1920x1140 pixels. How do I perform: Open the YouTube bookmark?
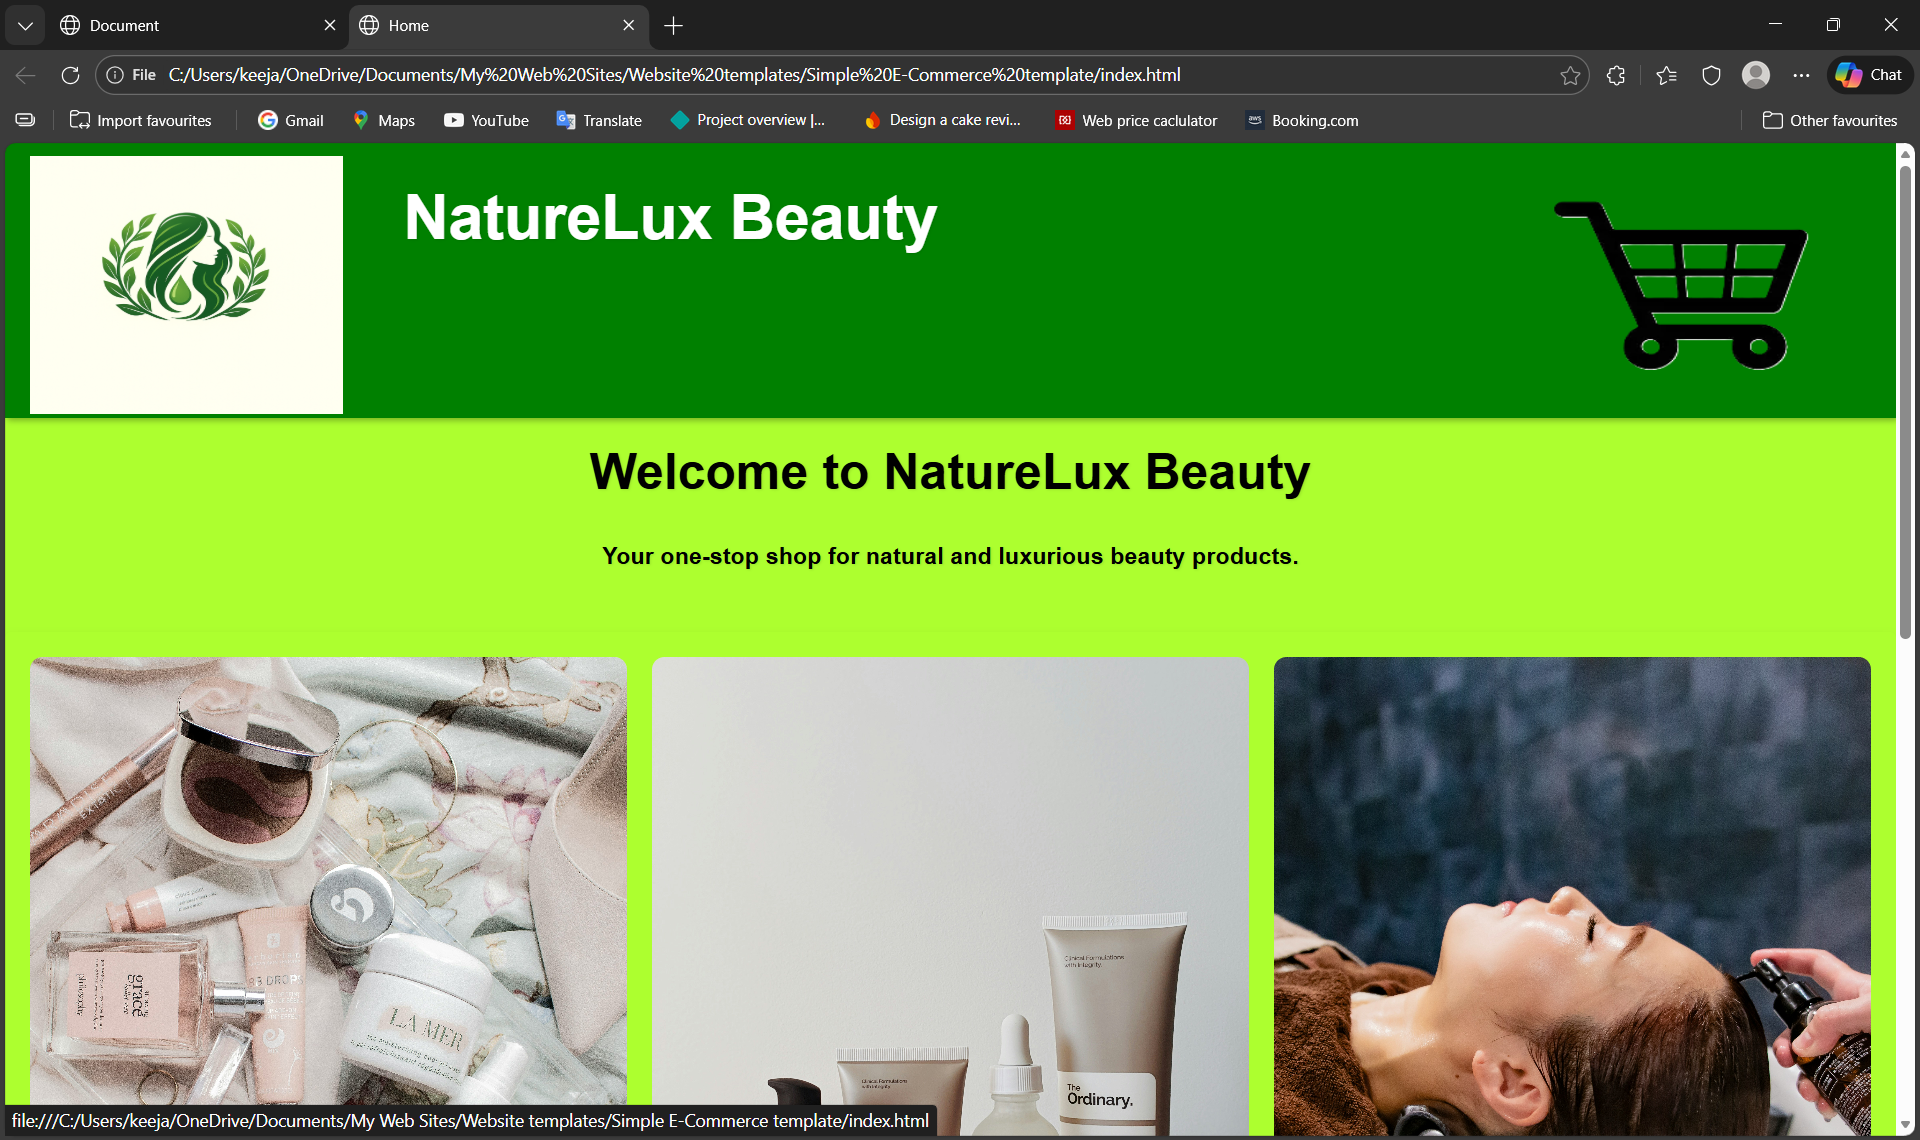[x=486, y=120]
